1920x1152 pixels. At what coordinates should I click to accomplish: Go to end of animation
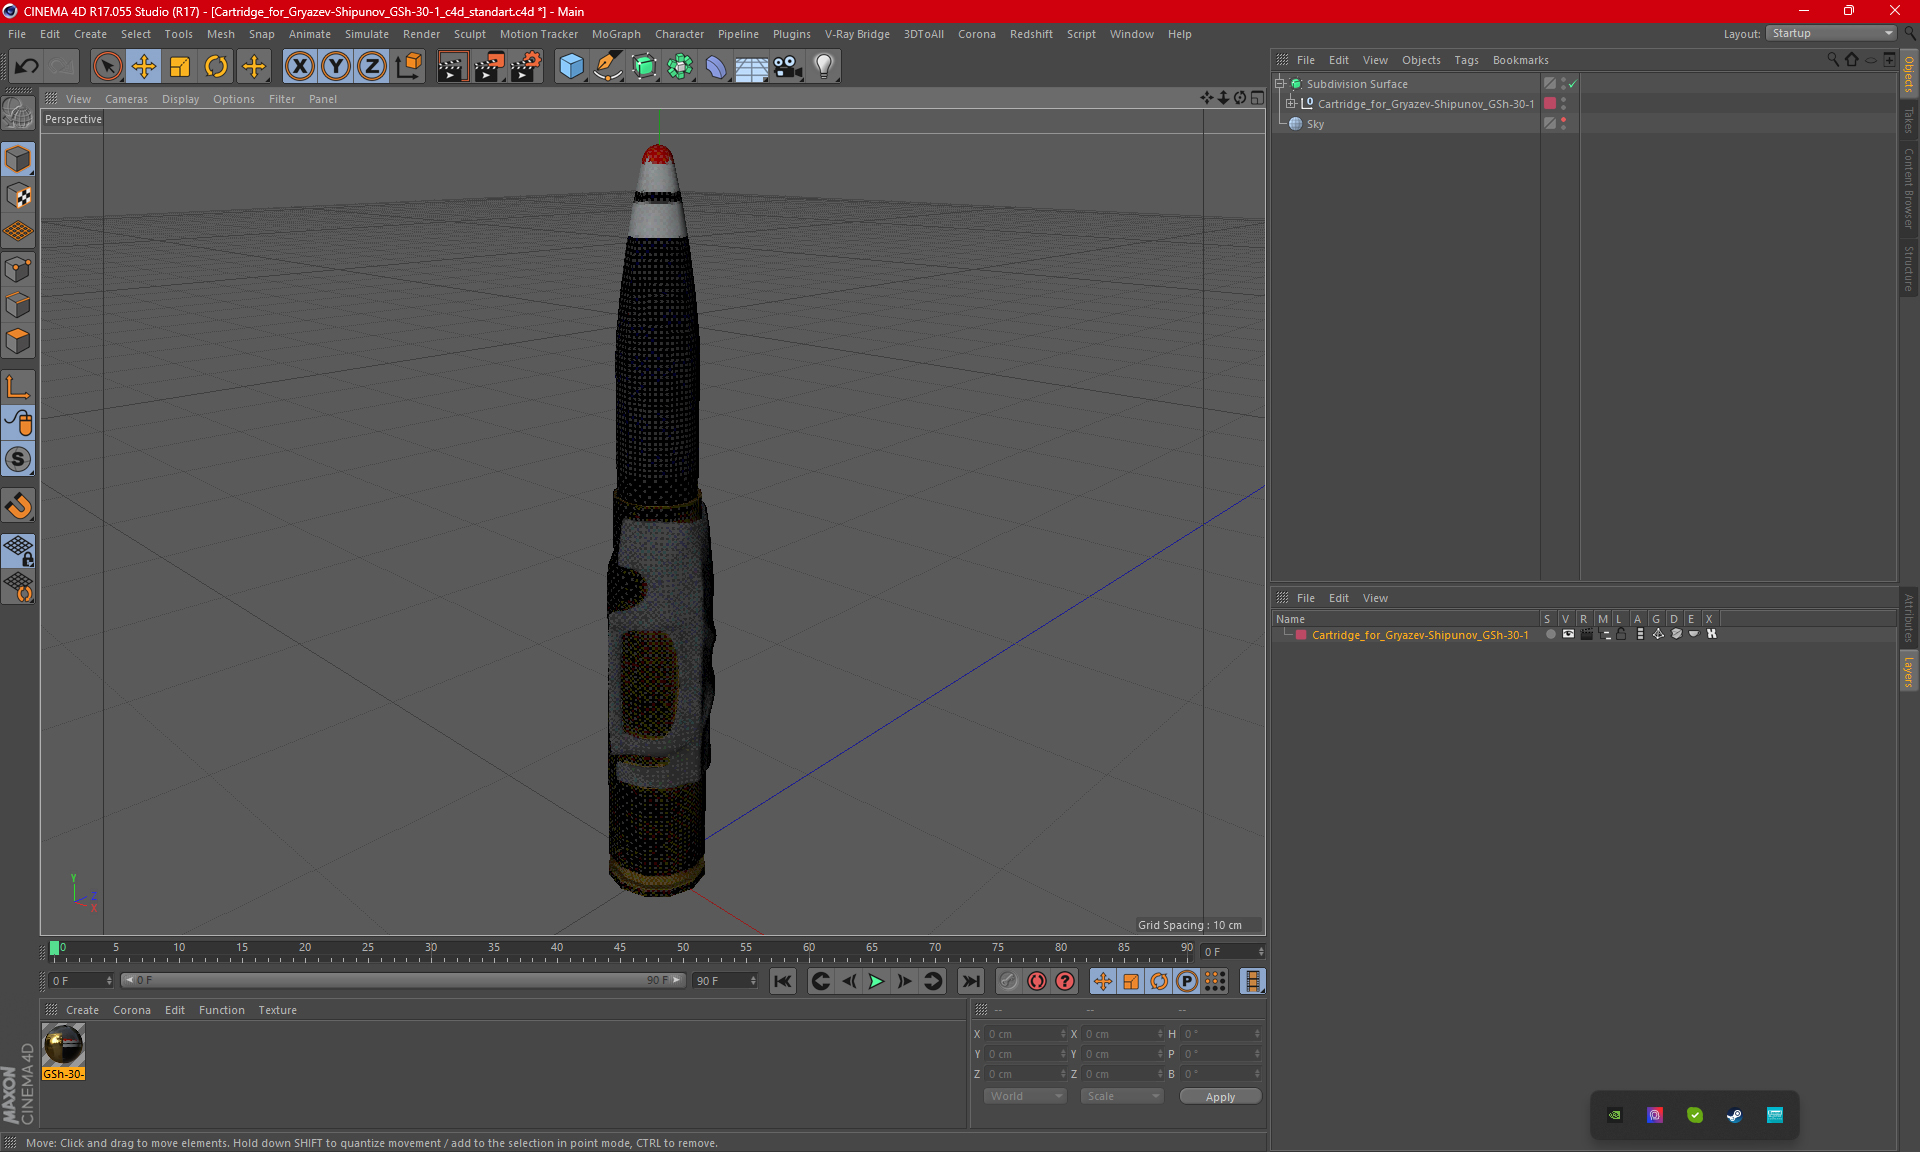pyautogui.click(x=971, y=981)
